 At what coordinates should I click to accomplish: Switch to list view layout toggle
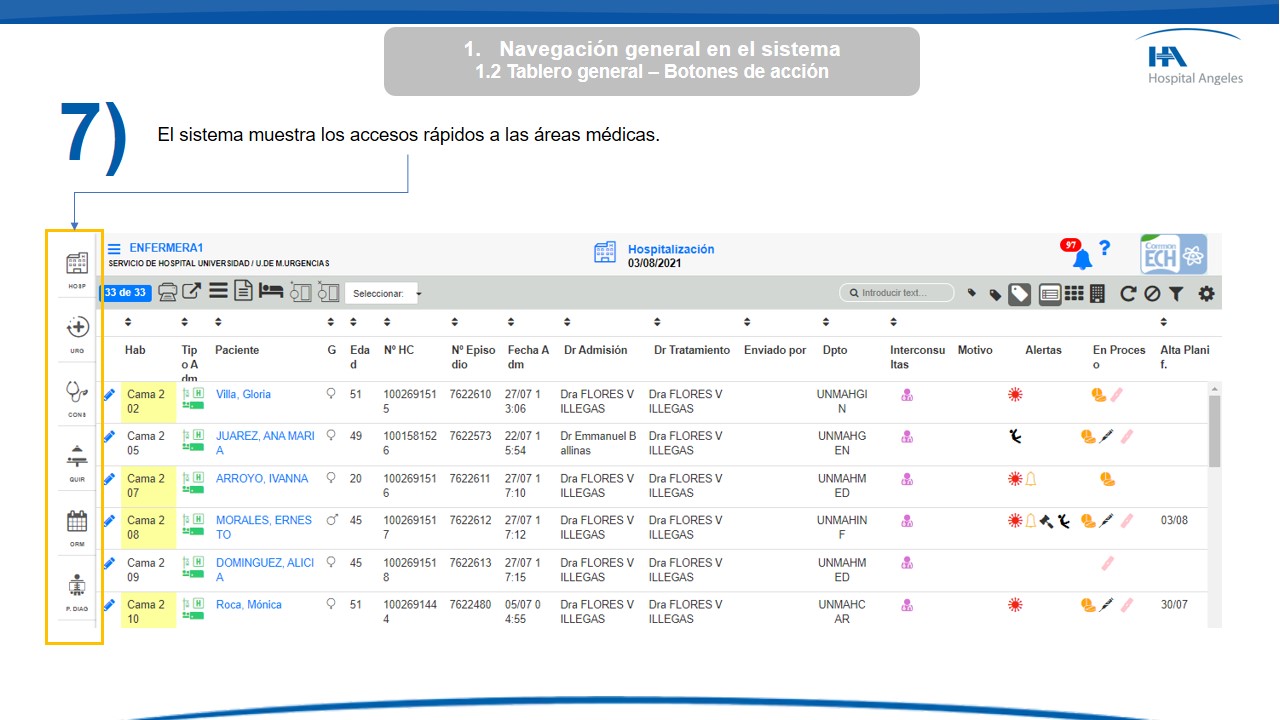tap(1049, 293)
